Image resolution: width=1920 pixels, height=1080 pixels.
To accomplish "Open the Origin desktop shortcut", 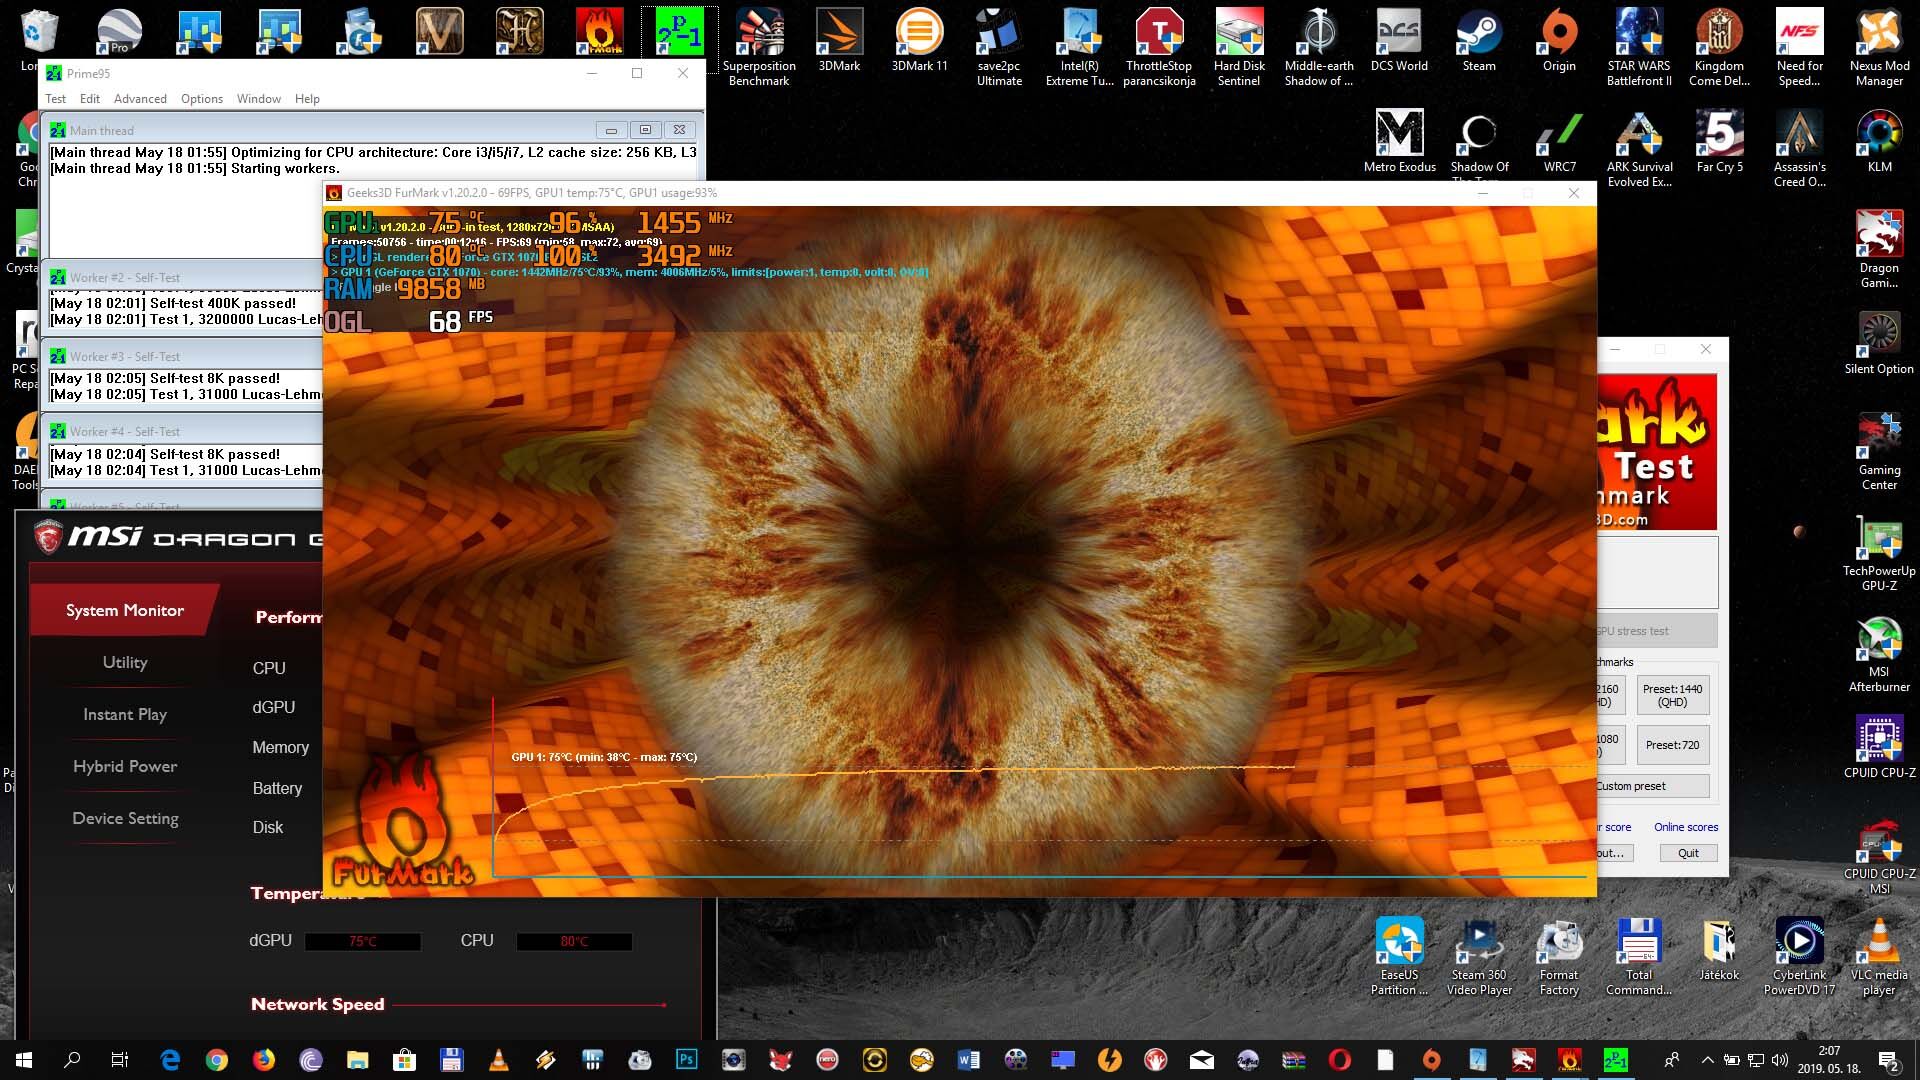I will 1559,42.
